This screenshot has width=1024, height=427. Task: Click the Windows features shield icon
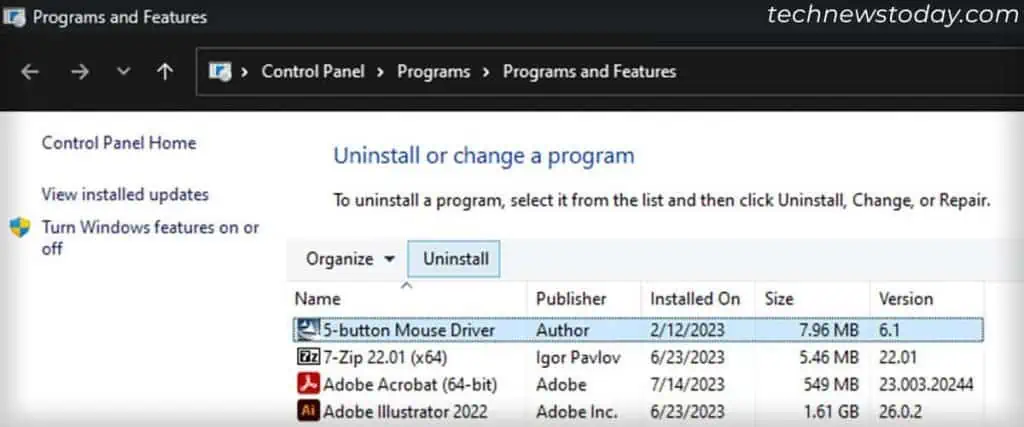click(20, 227)
